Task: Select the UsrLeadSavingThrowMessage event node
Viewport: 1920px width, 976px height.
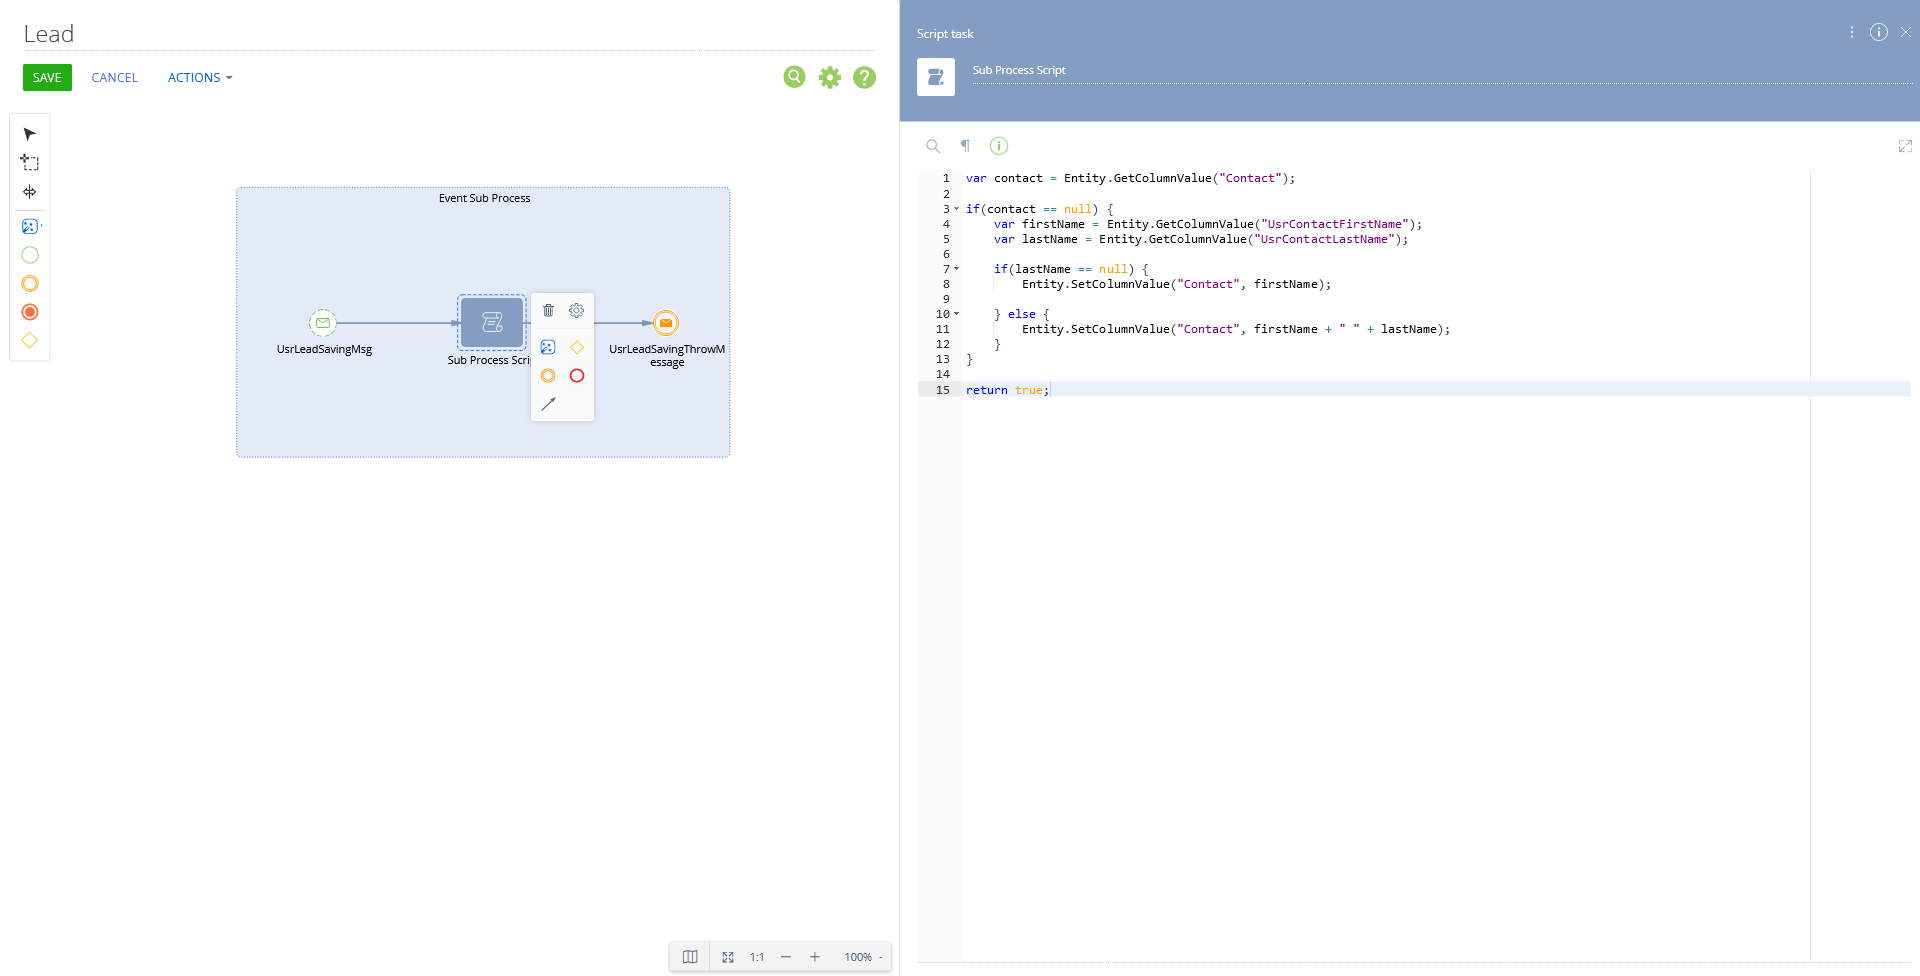Action: coord(666,323)
